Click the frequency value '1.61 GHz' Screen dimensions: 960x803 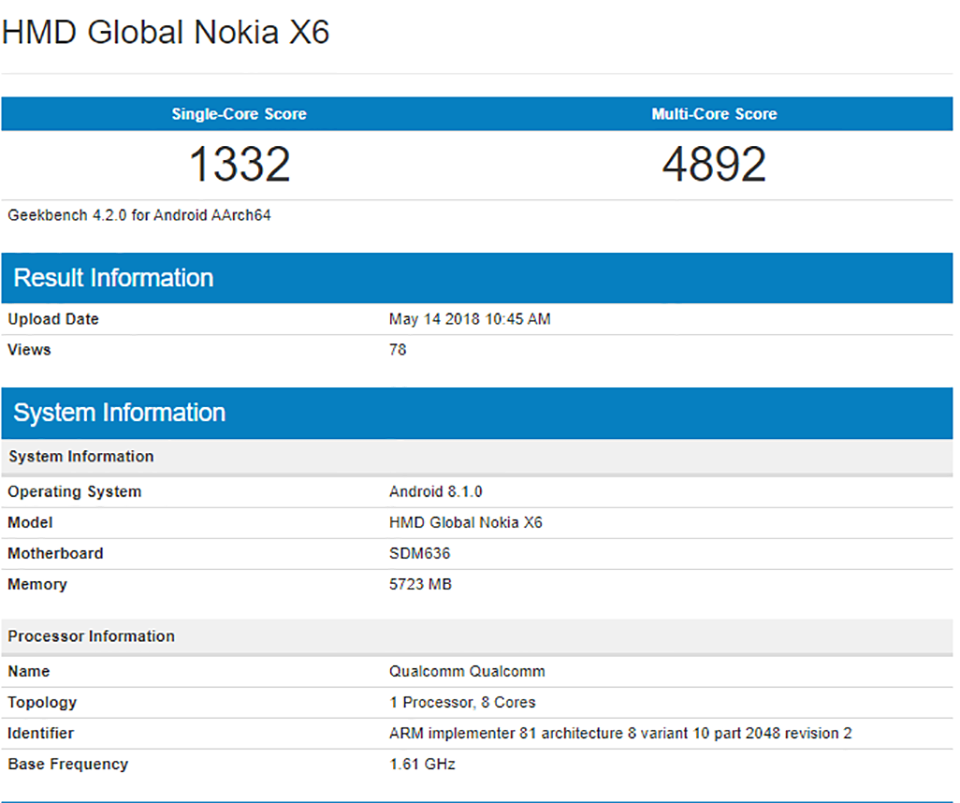tap(422, 764)
